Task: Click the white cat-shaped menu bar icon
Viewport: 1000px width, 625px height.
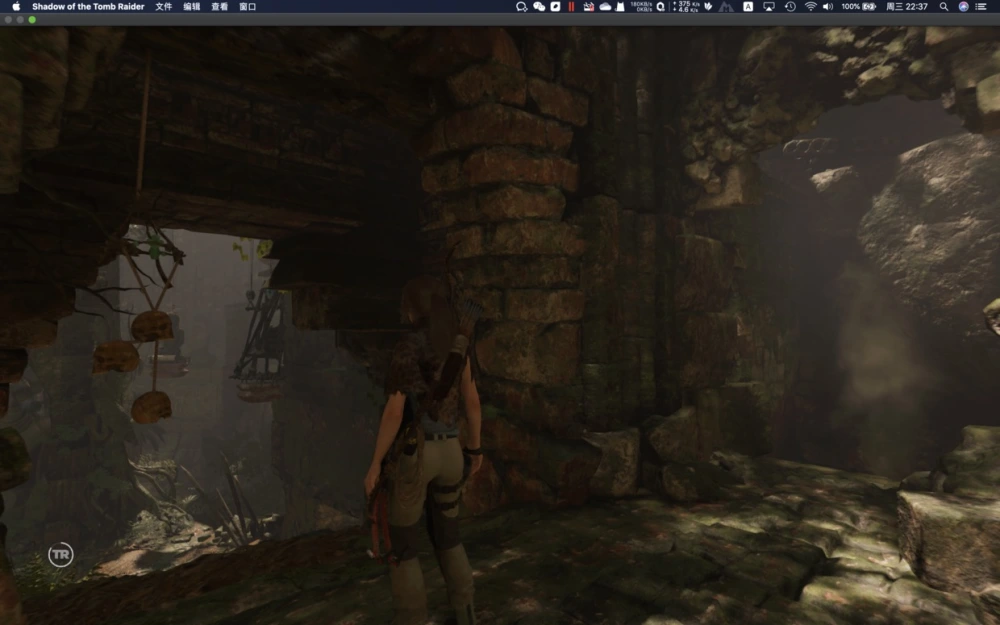Action: click(x=620, y=6)
